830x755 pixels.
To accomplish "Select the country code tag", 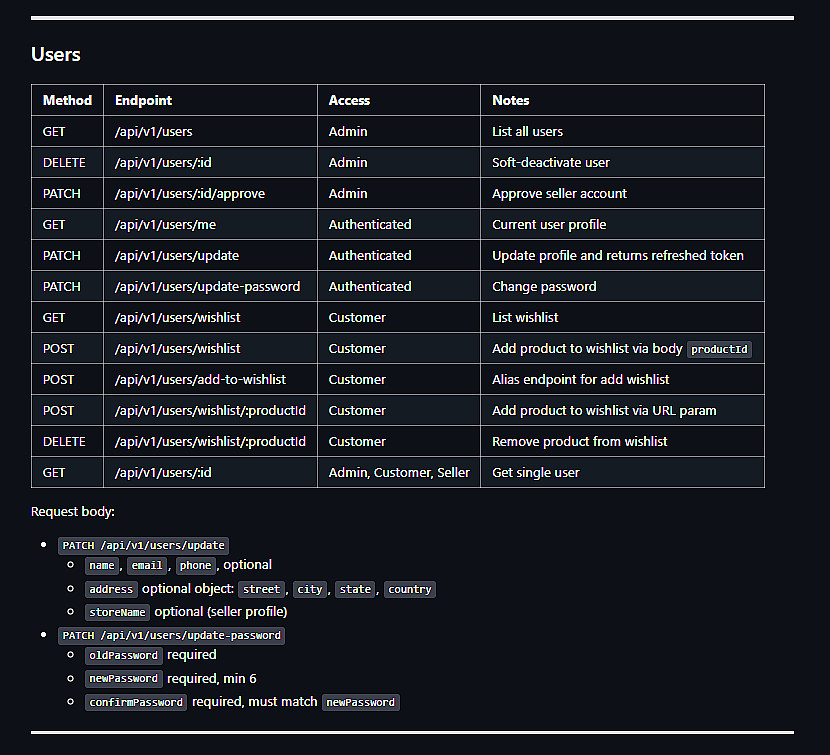I will pyautogui.click(x=409, y=589).
